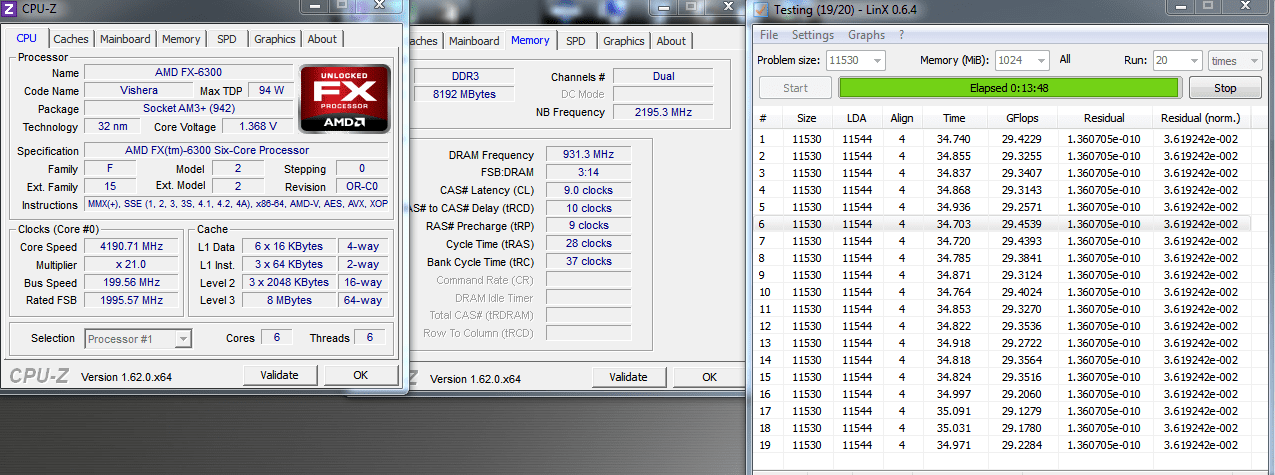Minimize the LinX window
This screenshot has height=475, width=1275.
point(1179,6)
